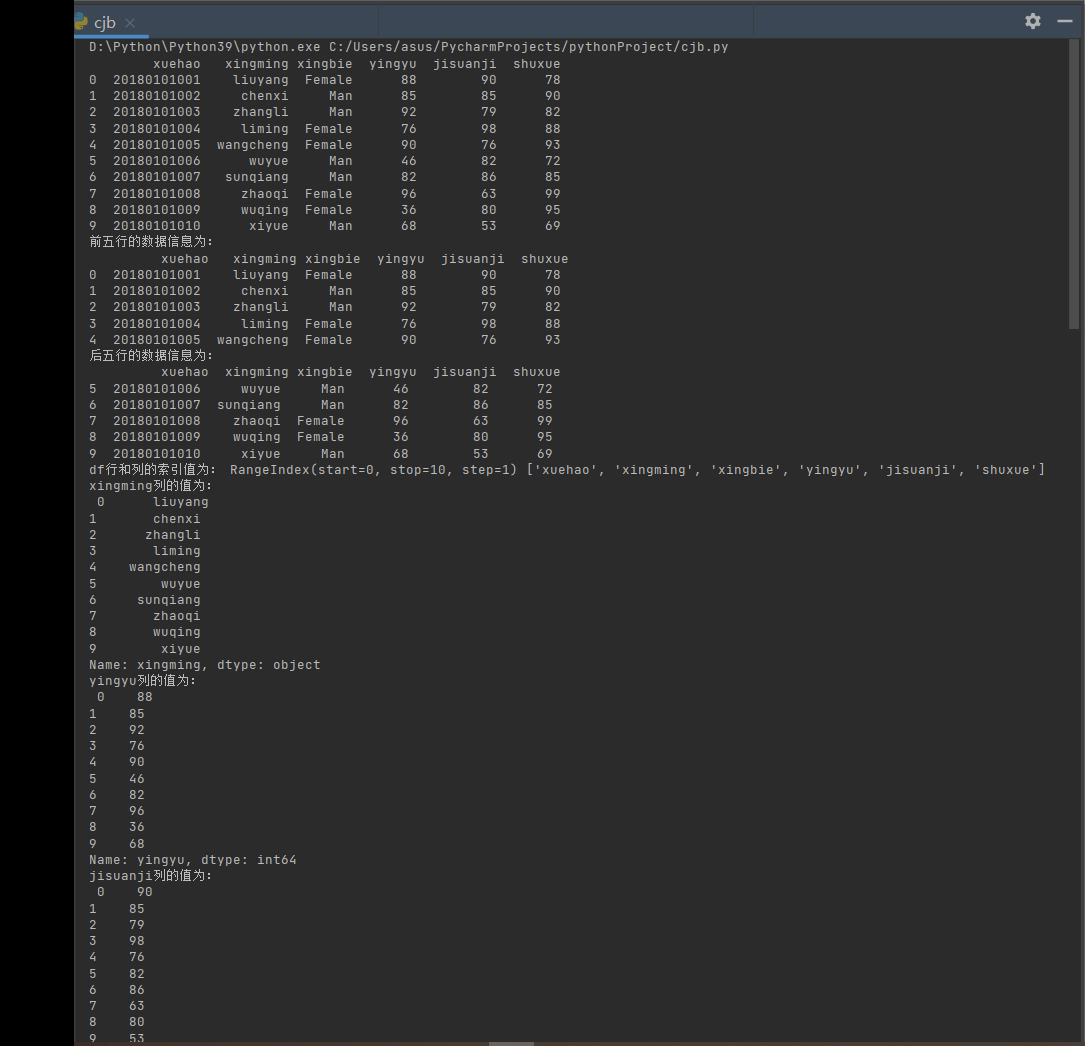Click 'Name: xingming, dtype: object' line

[x=204, y=665]
